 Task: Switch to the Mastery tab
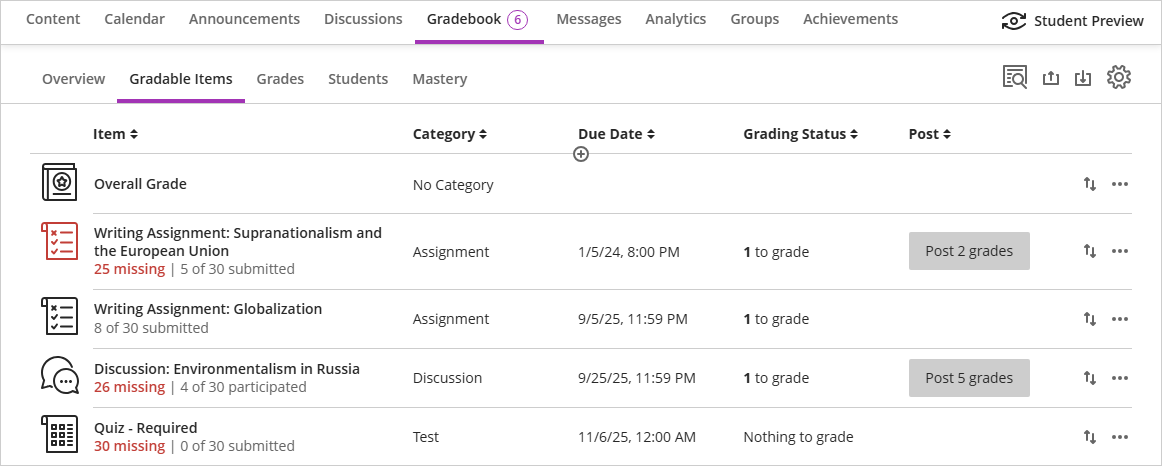[439, 79]
